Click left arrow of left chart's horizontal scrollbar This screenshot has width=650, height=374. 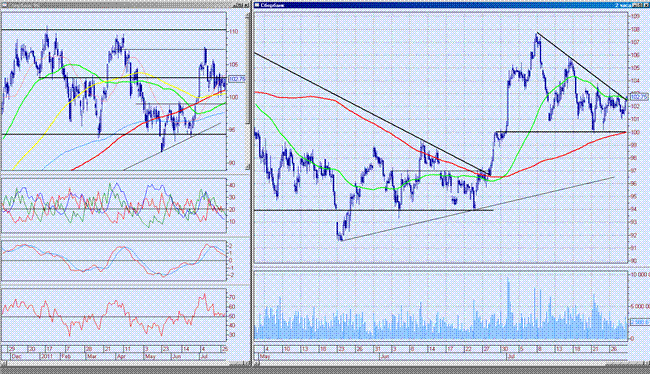(2, 364)
